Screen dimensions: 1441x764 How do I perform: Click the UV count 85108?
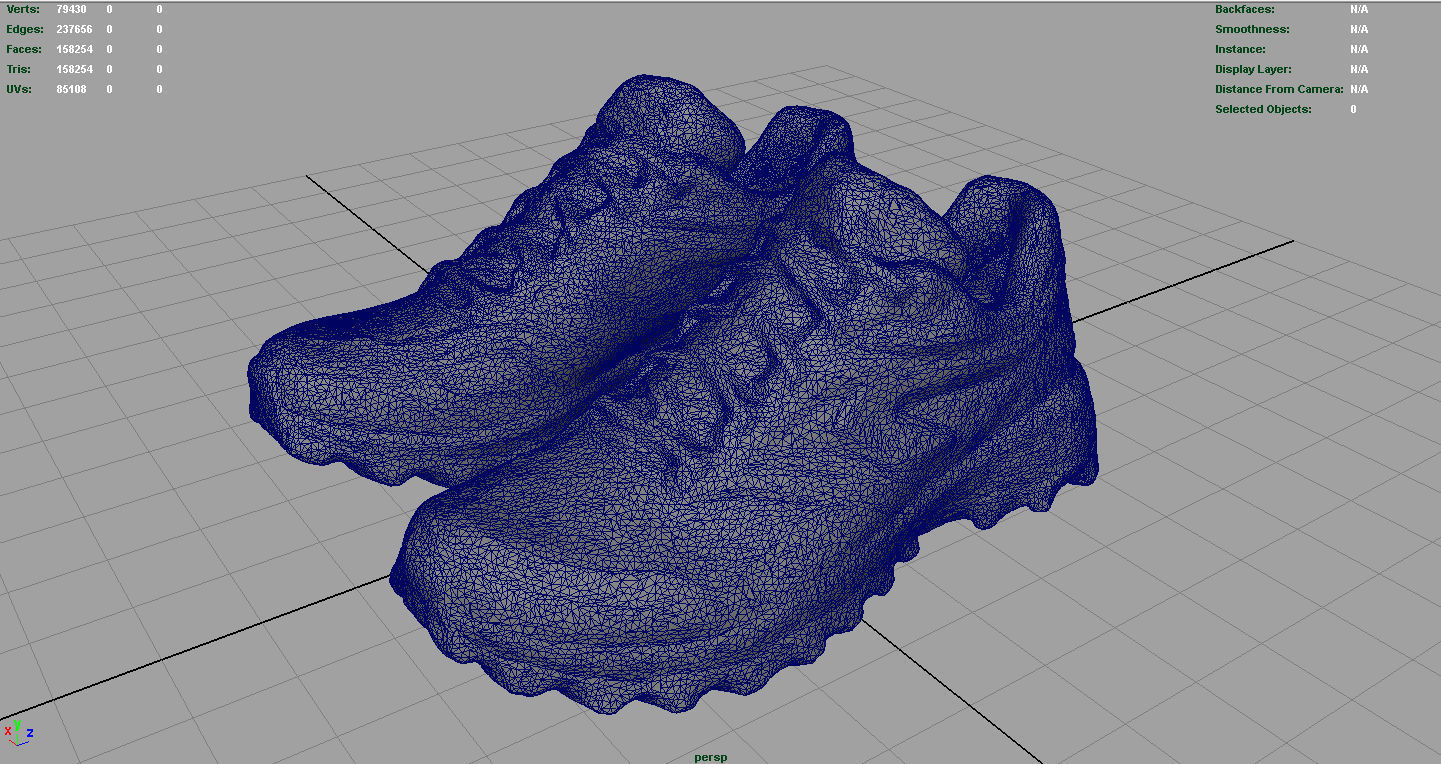pos(71,89)
